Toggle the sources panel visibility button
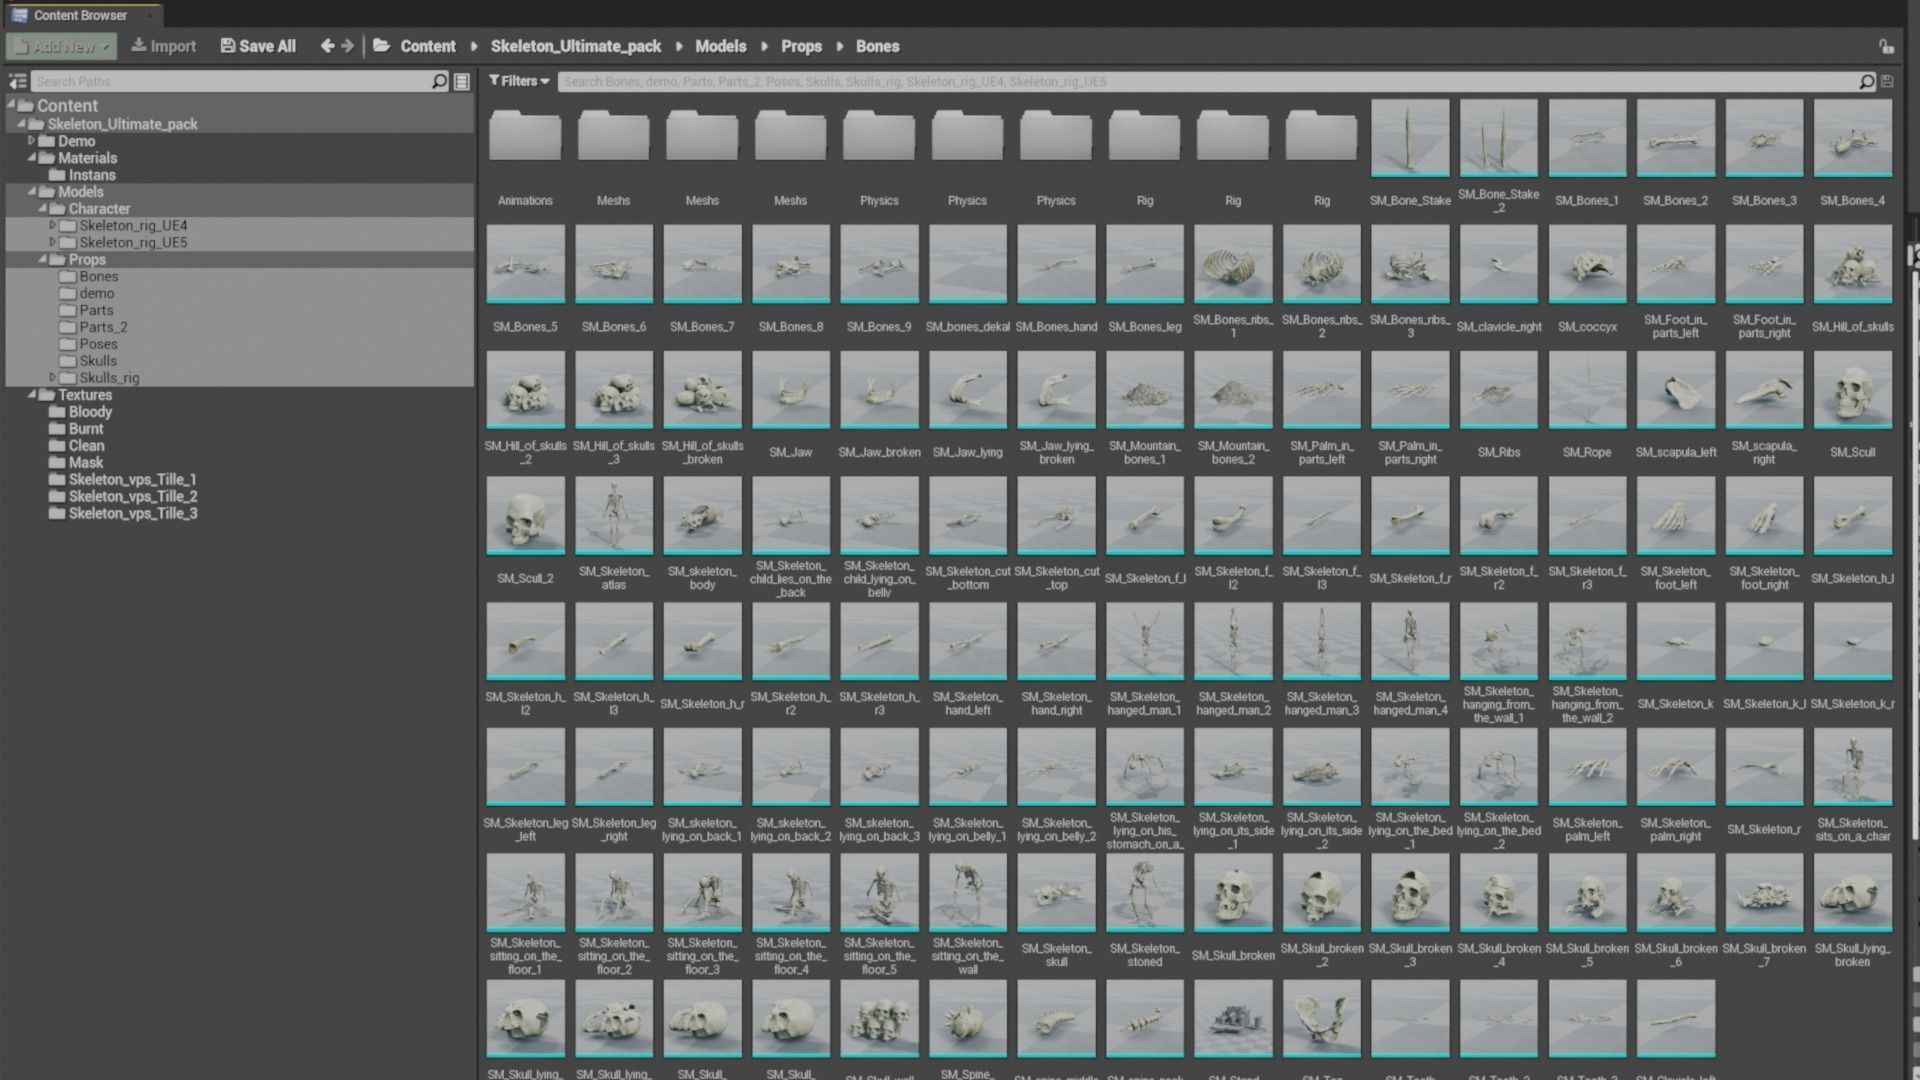 point(17,82)
